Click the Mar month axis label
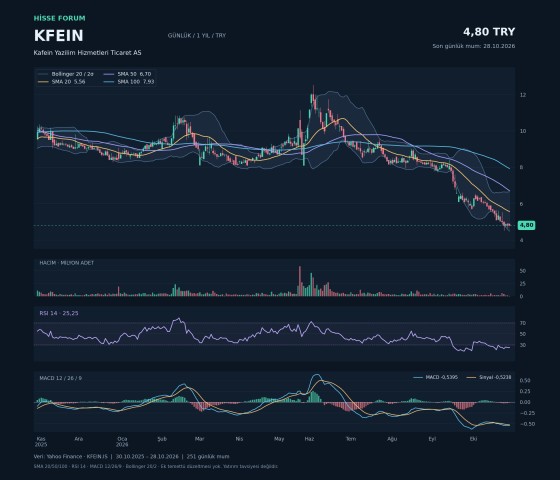This screenshot has width=560, height=480. point(200,439)
